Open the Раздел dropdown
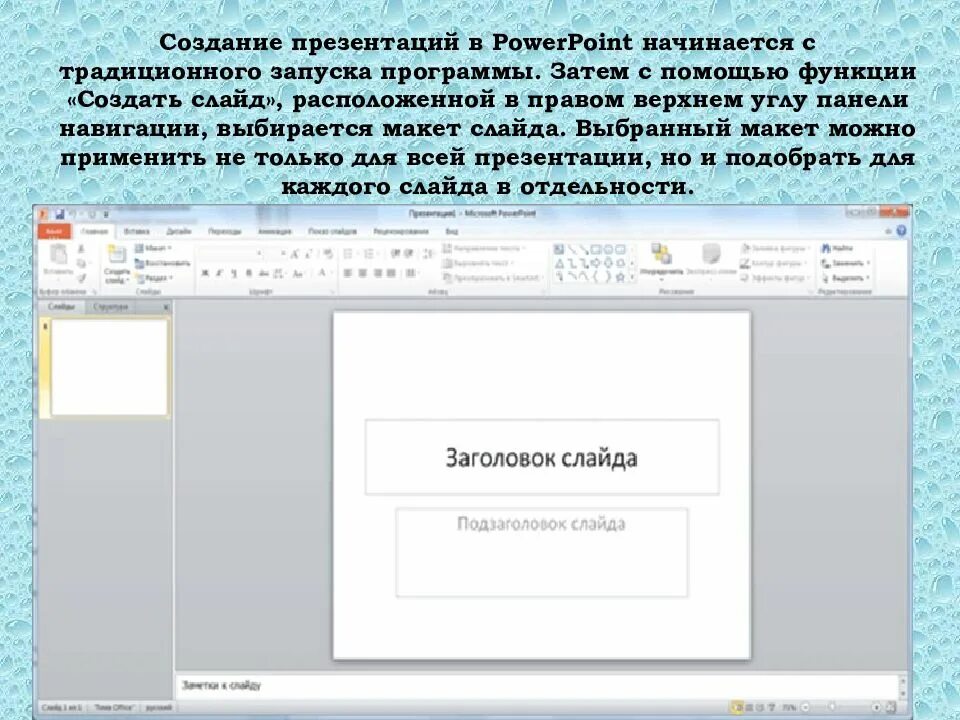Viewport: 960px width, 720px height. 154,278
